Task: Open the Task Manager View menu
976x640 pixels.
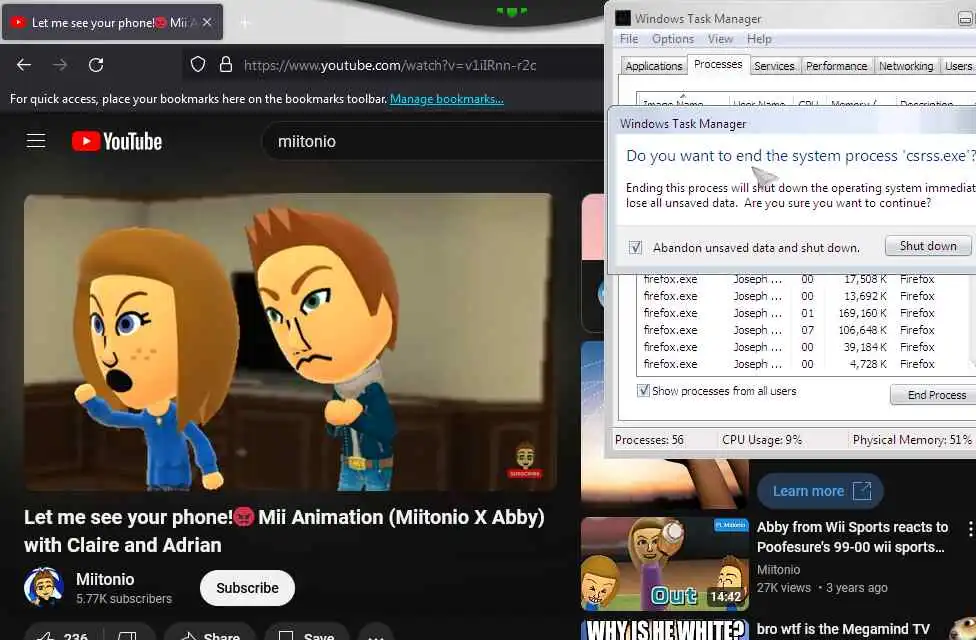Action: 720,39
